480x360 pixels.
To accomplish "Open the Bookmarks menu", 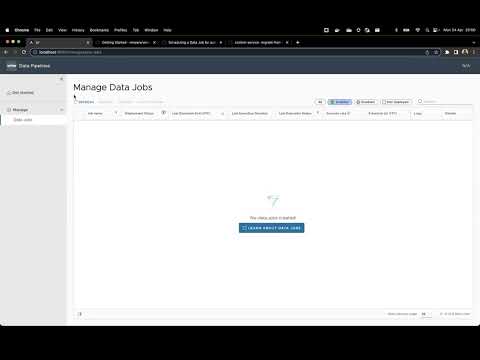I will point(99,30).
